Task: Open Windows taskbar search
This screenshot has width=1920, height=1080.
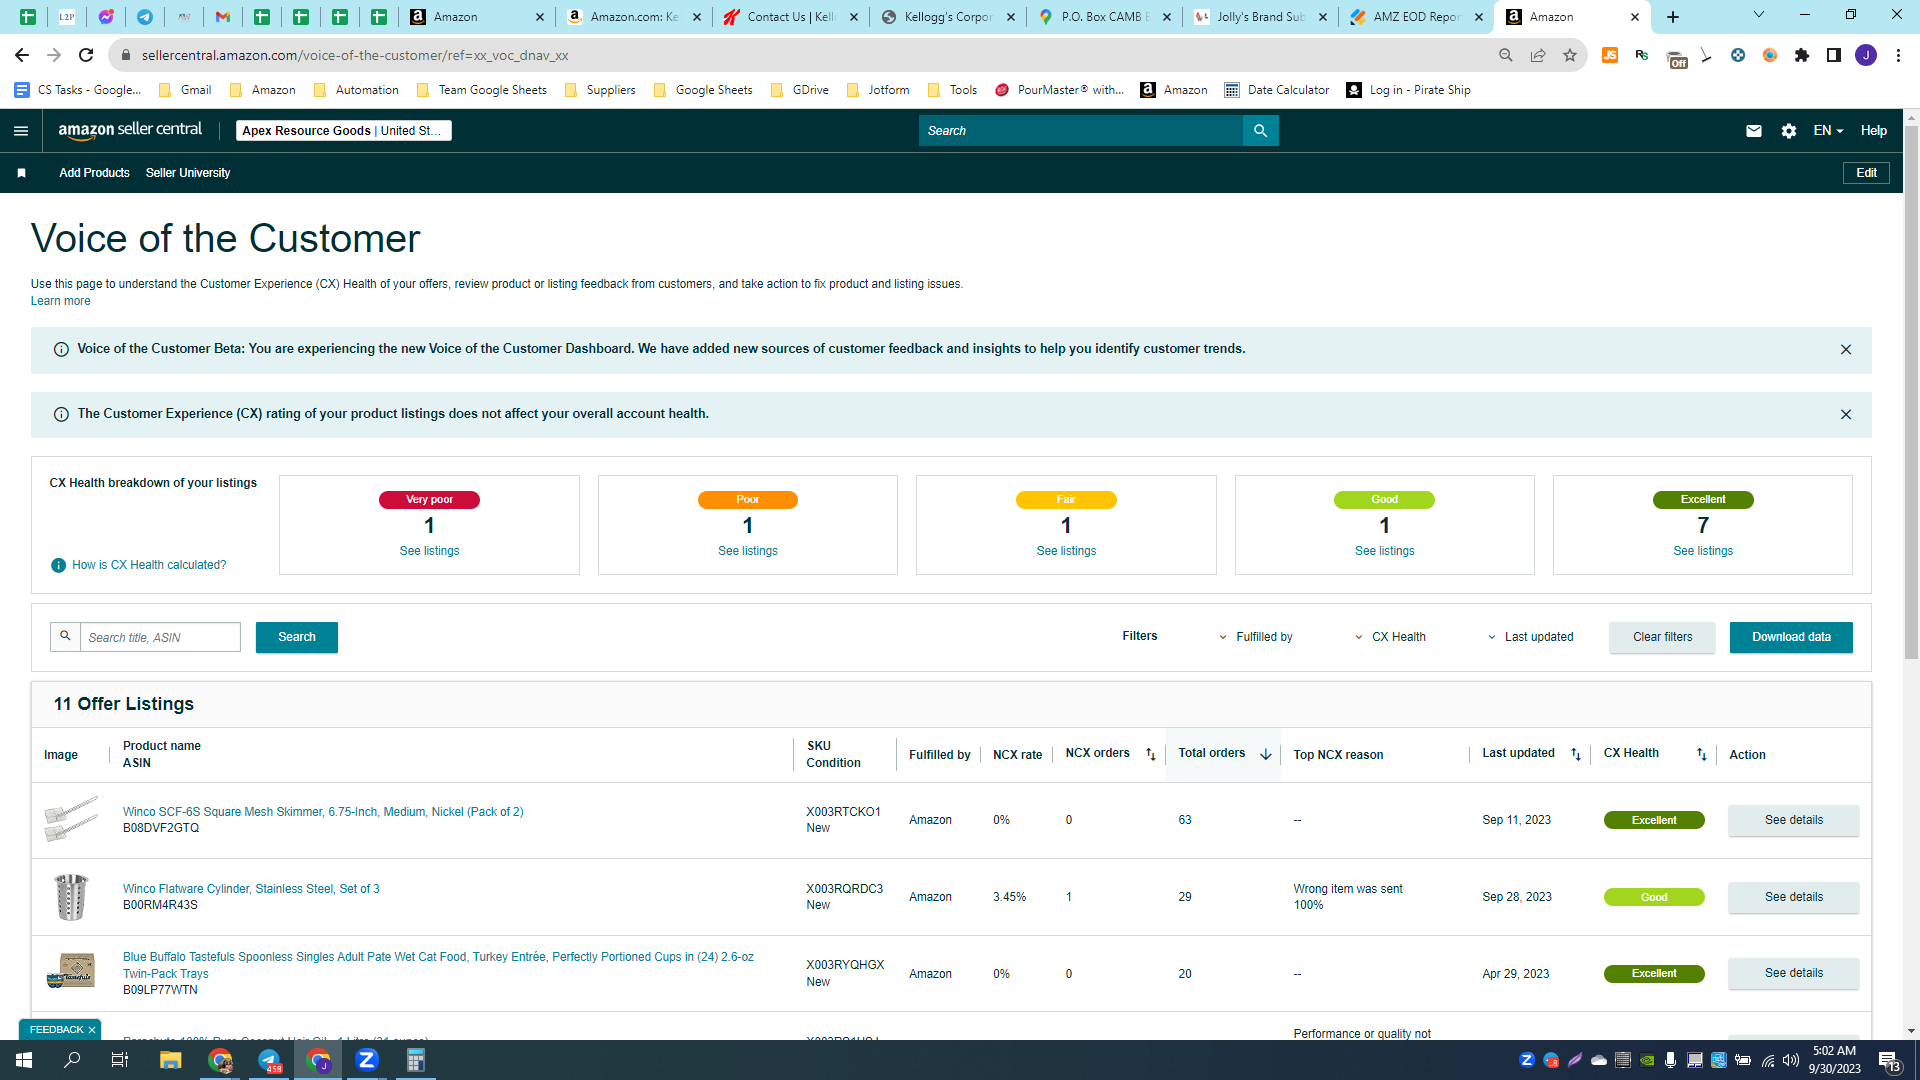Action: click(73, 1060)
